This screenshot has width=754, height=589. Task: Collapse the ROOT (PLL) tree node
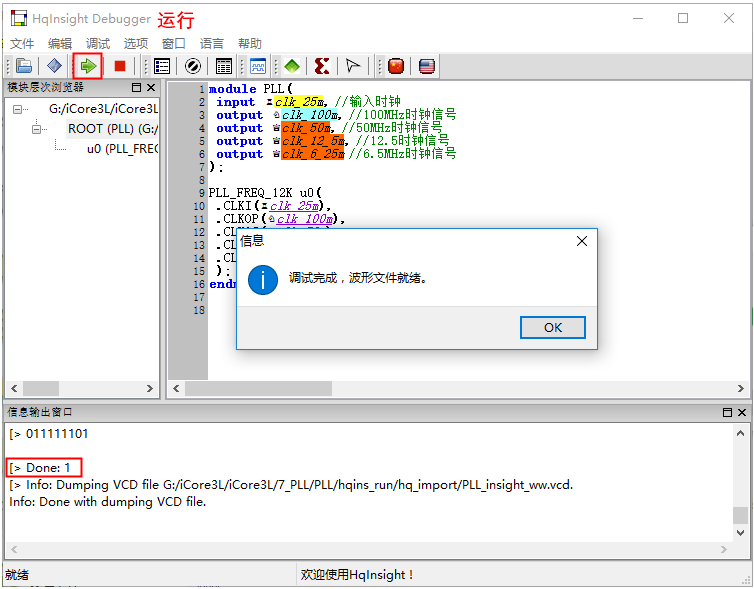38,129
